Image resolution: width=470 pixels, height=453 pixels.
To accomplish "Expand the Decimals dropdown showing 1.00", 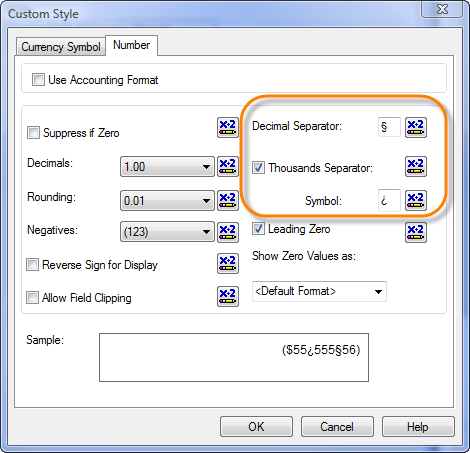I will [167, 166].
